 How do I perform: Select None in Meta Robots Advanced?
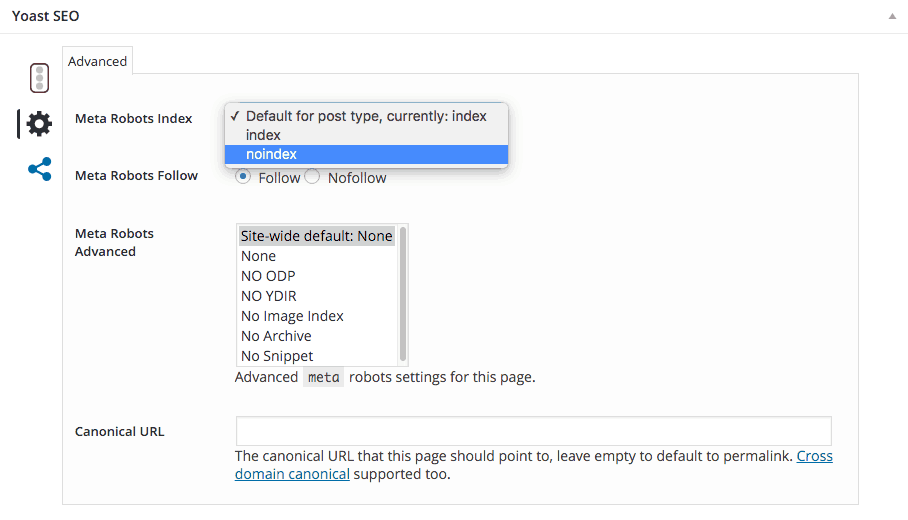pyautogui.click(x=258, y=256)
